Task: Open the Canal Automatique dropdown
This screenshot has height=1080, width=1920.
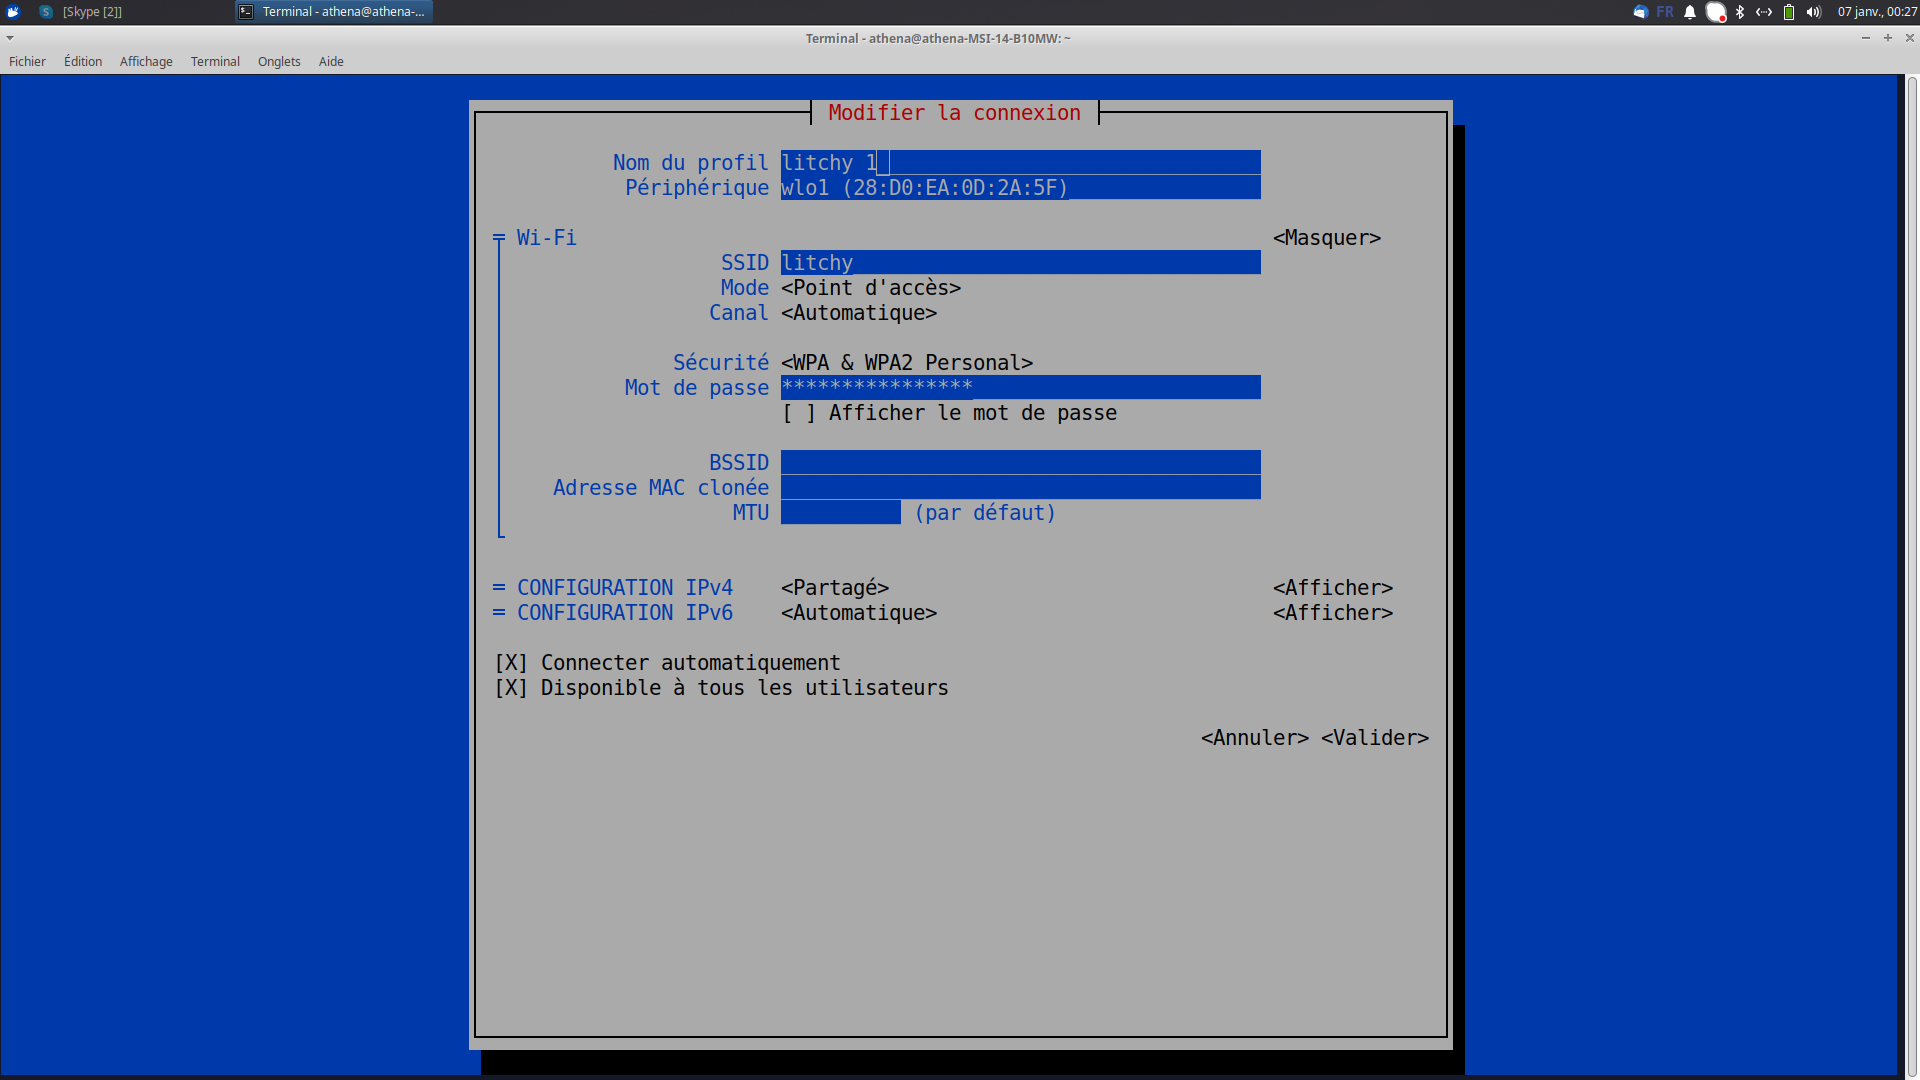Action: coord(858,312)
